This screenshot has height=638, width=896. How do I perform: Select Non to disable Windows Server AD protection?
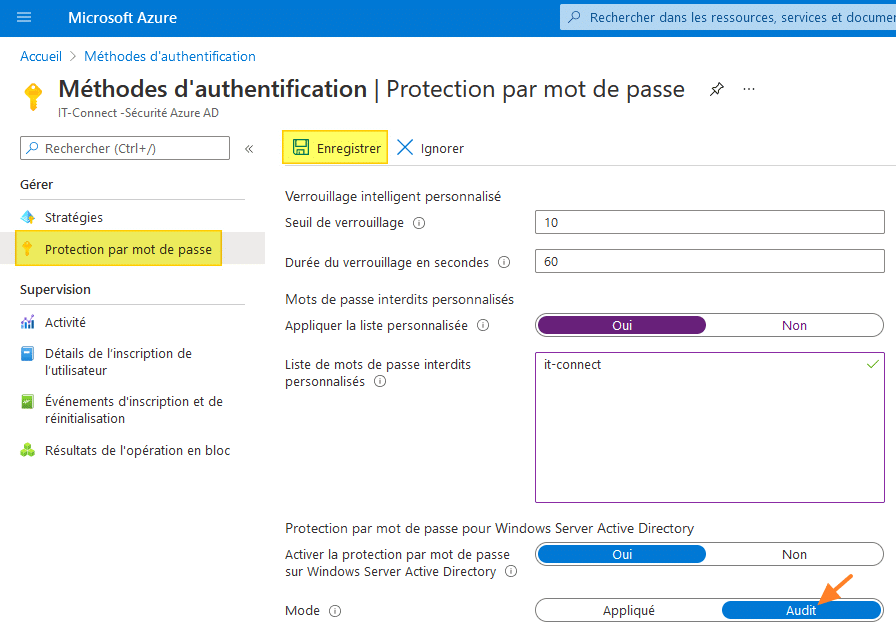point(794,553)
